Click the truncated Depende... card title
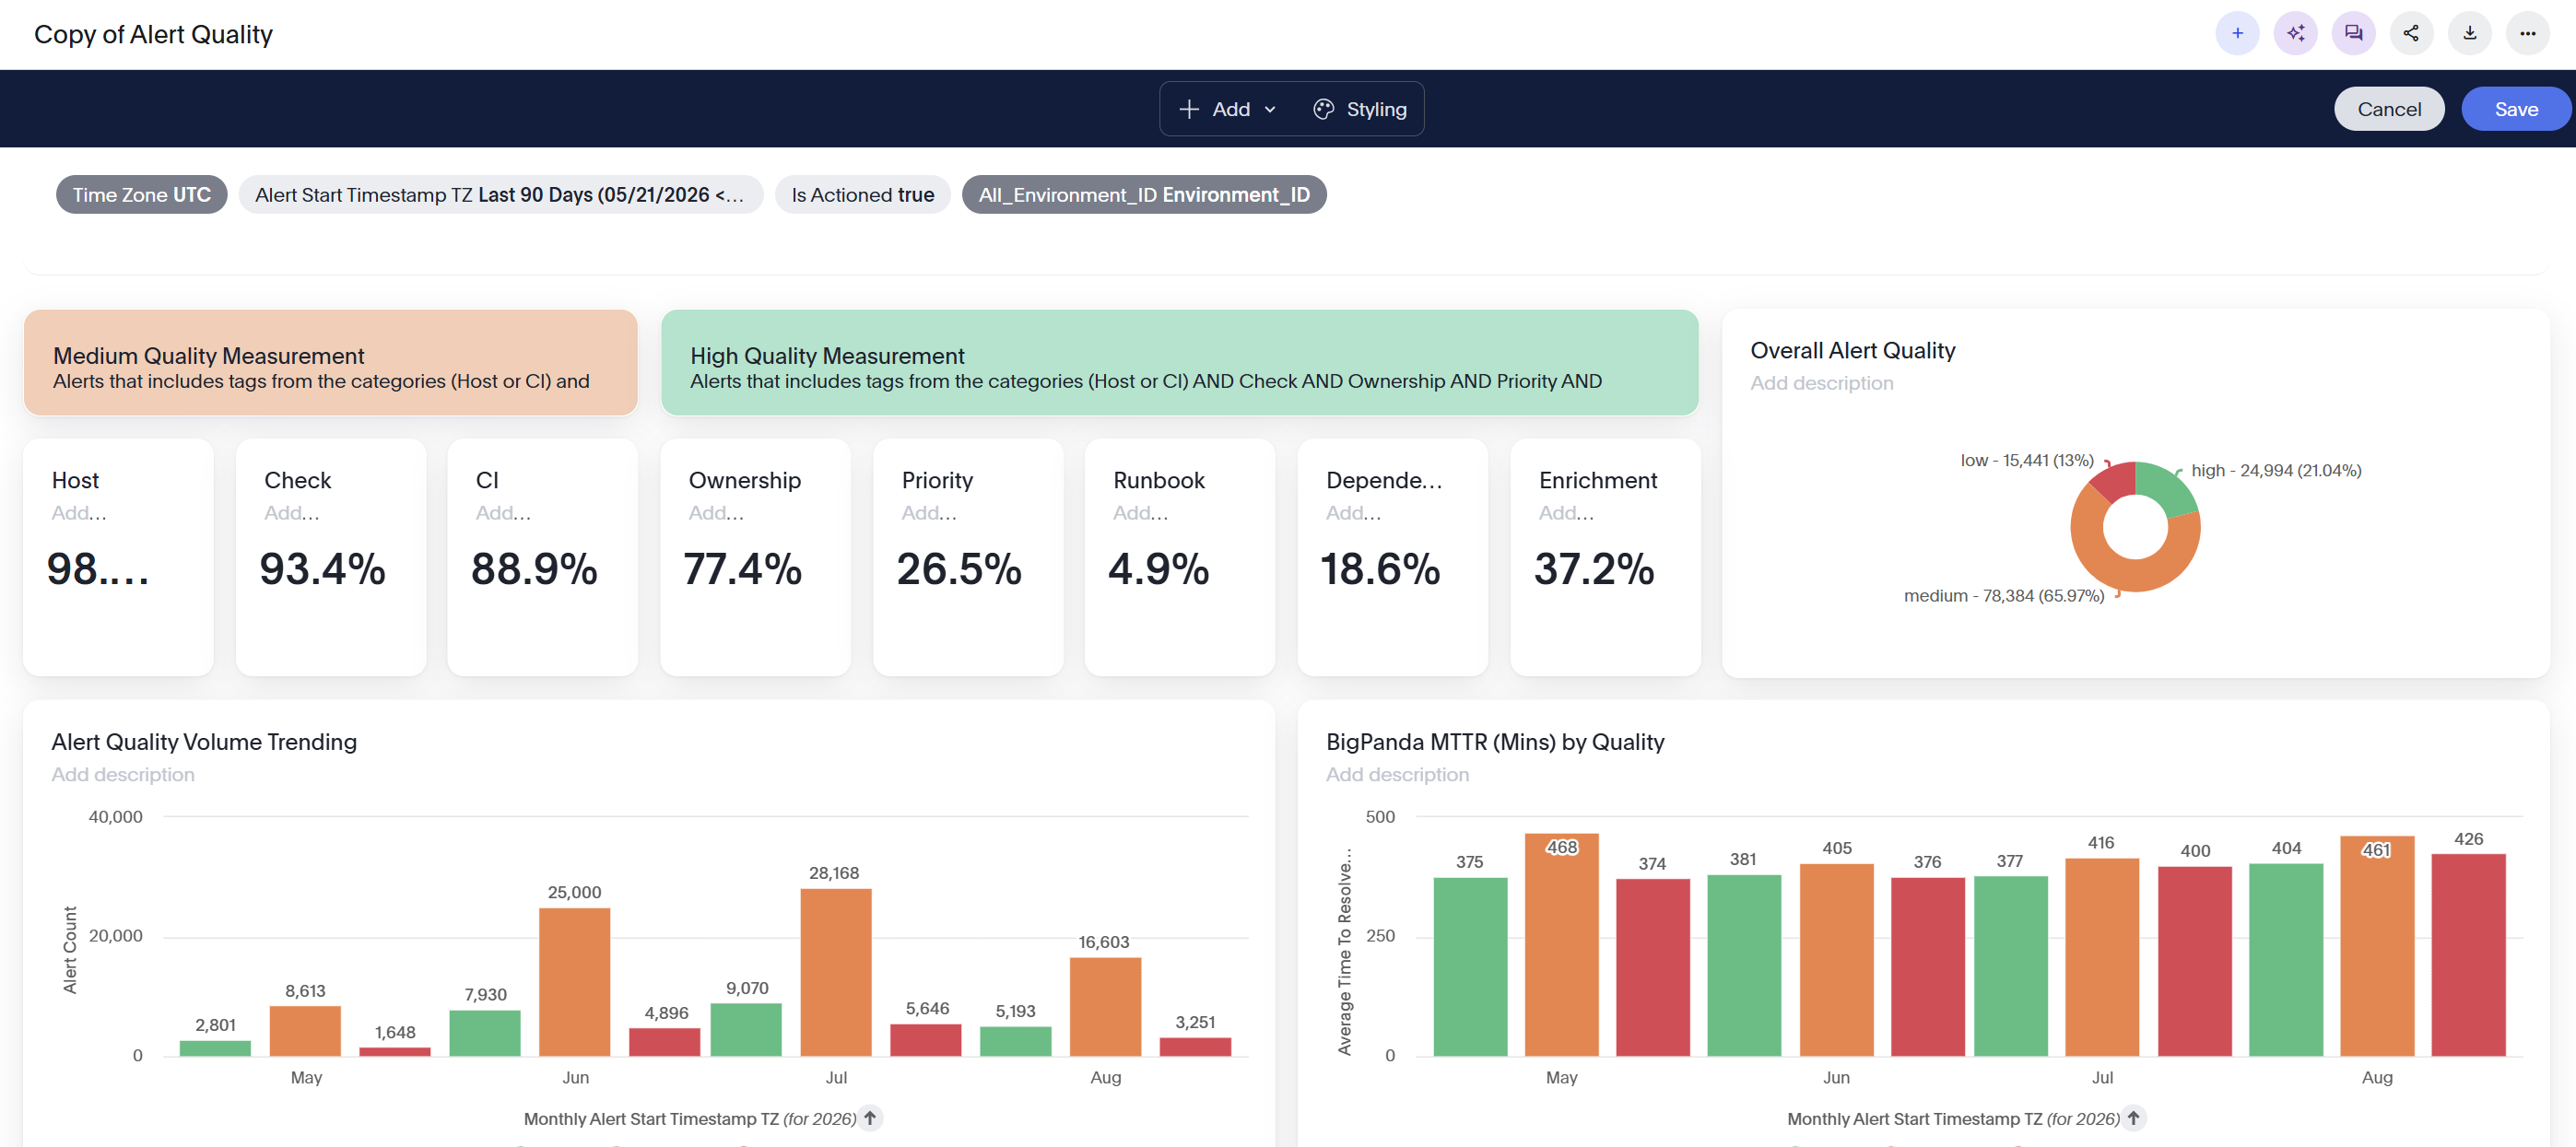This screenshot has height=1147, width=2576. [x=1384, y=480]
